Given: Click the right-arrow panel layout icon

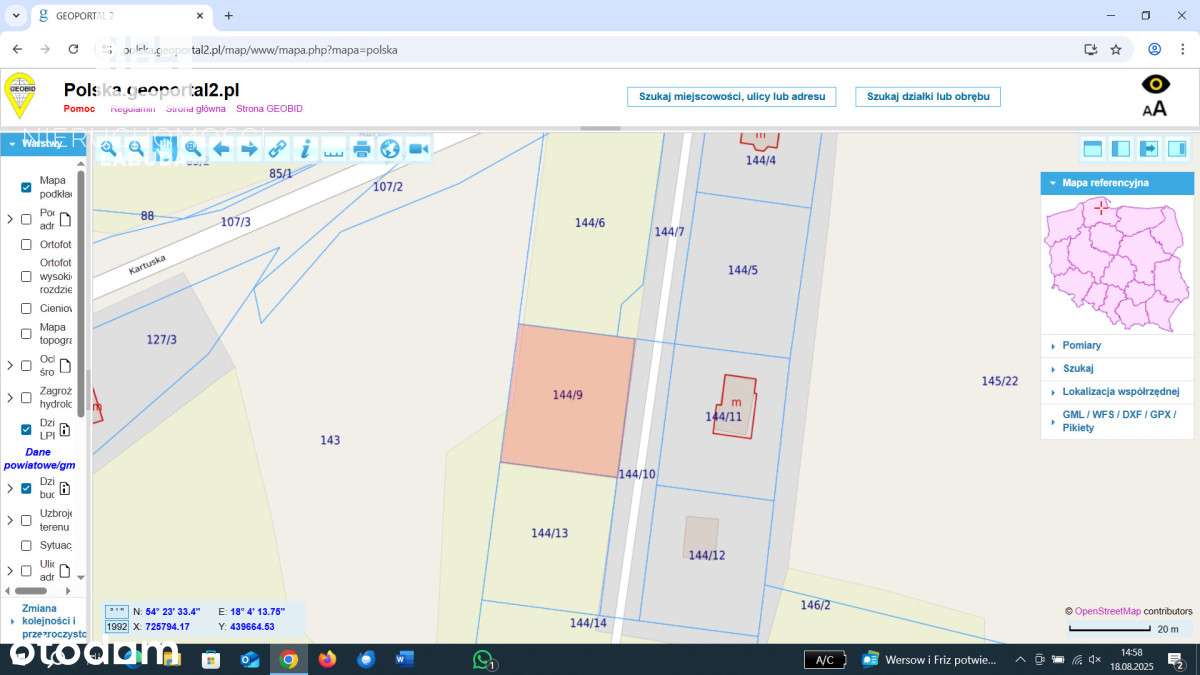Looking at the screenshot, I should click(1149, 149).
